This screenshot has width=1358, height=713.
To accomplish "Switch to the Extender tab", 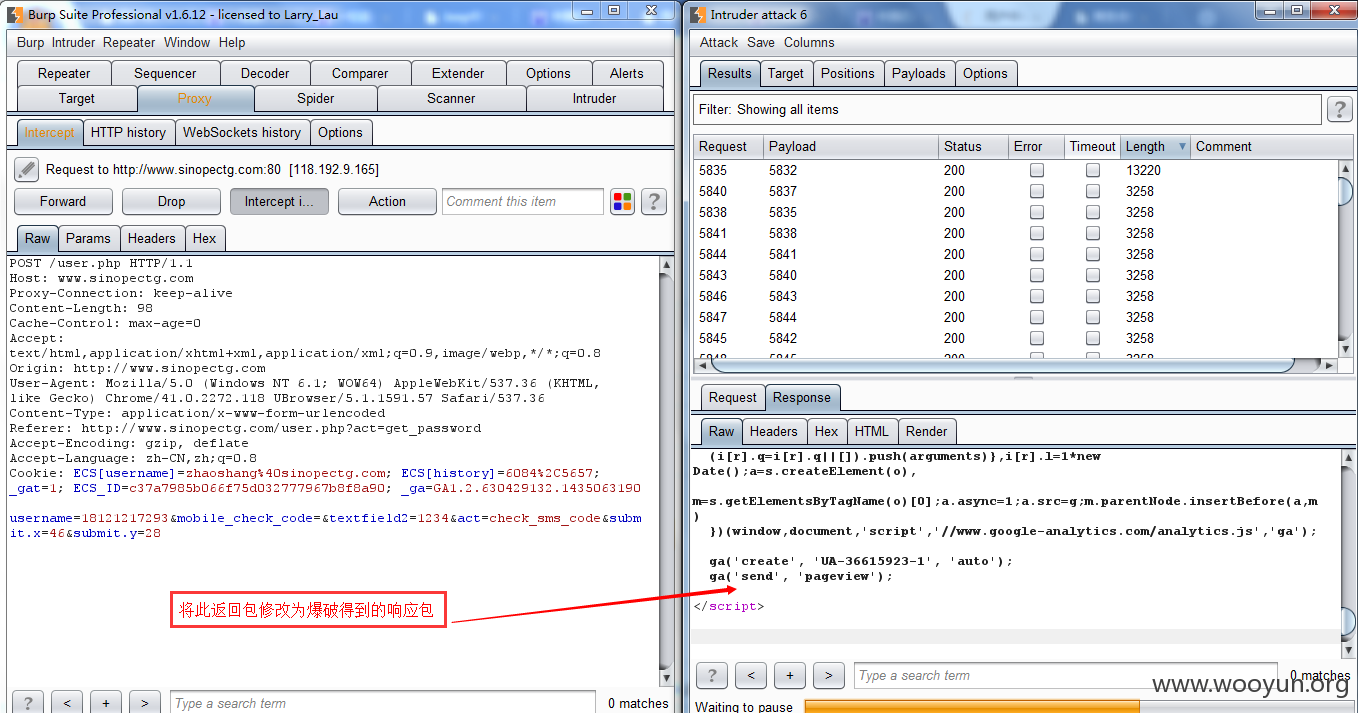I will [x=458, y=73].
